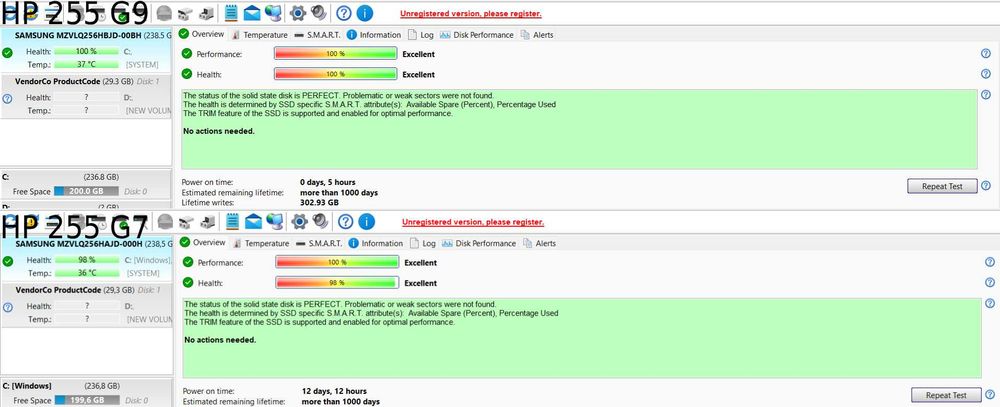Click question icon beside lower VendorCo Health row

point(8,307)
